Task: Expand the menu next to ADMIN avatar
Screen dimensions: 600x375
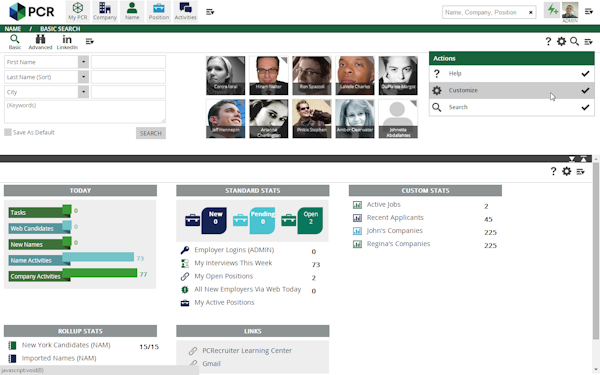Action: 589,12
